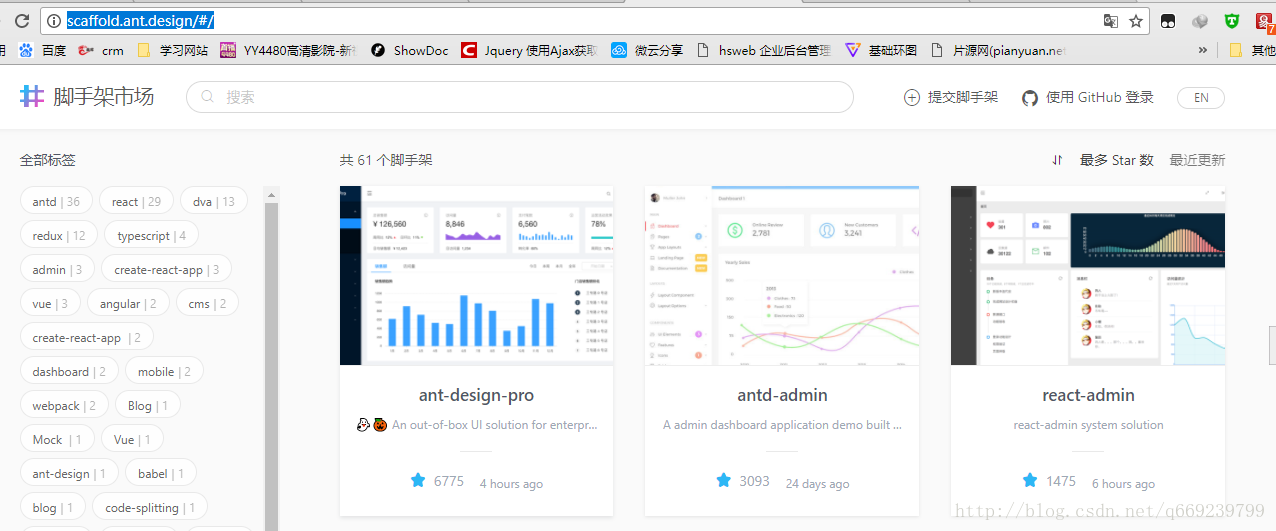This screenshot has width=1276, height=531.
Task: Select the admin tag
Action: click(x=57, y=269)
